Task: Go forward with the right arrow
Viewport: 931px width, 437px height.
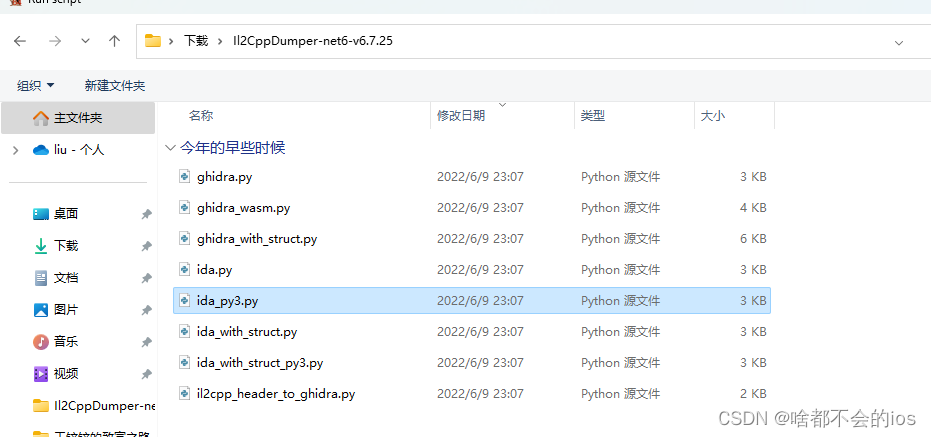Action: 55,41
